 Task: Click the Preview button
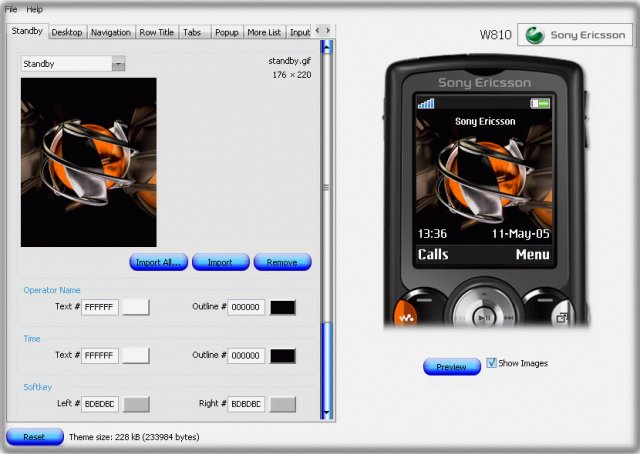452,367
